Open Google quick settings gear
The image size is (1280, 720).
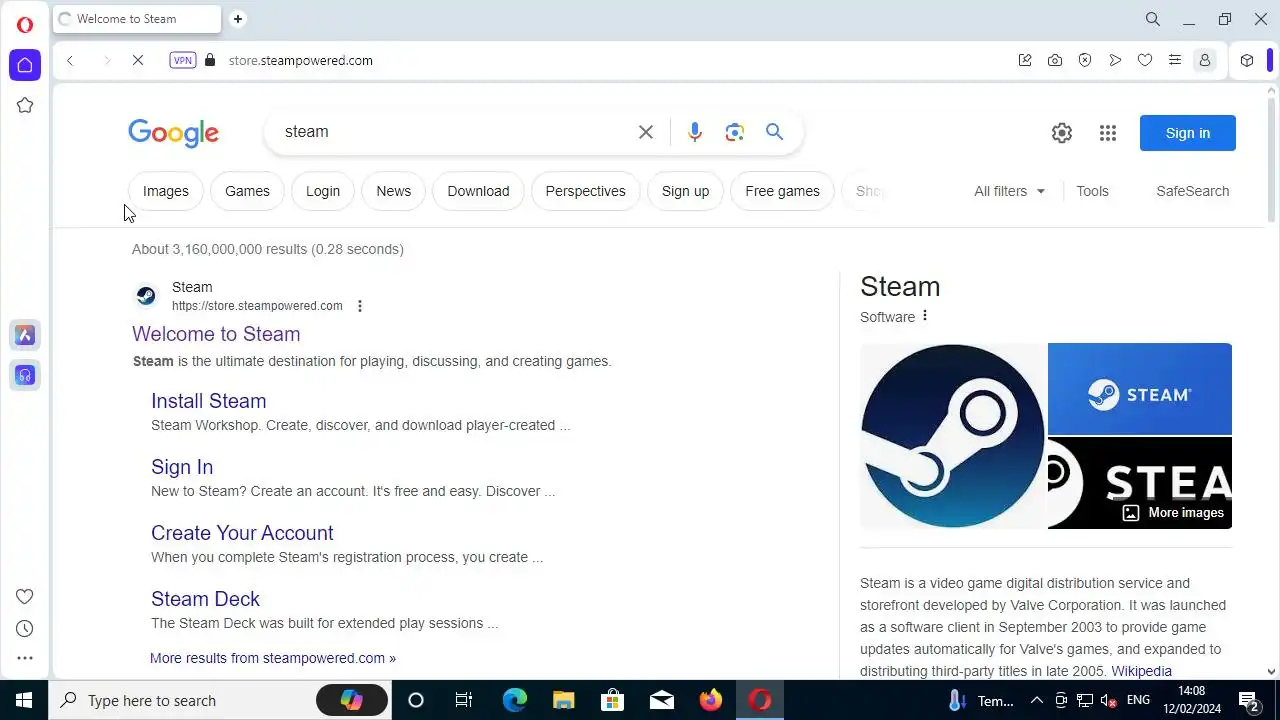coord(1062,133)
